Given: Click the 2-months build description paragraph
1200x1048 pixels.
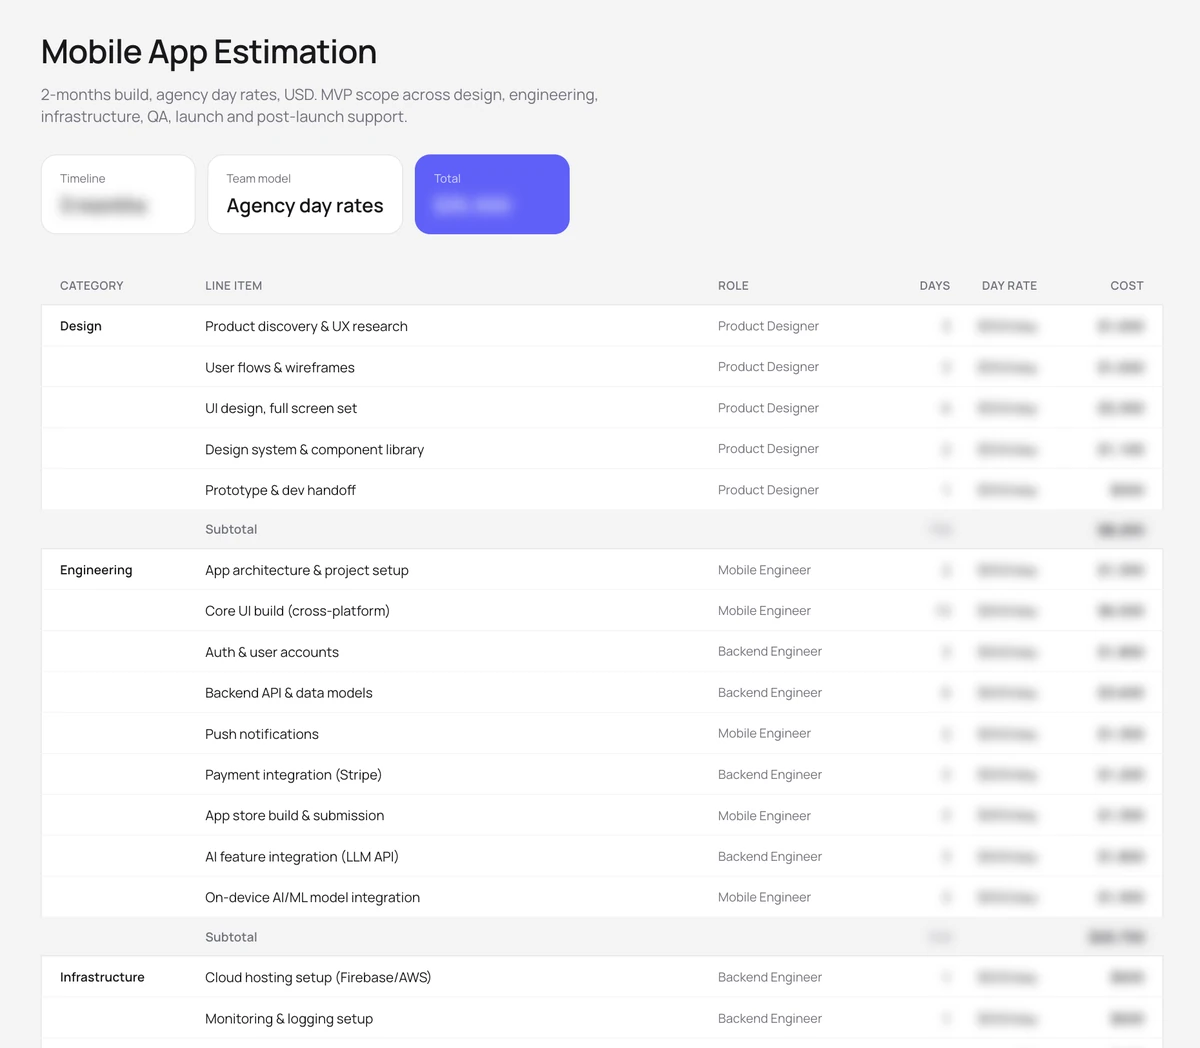Looking at the screenshot, I should pos(320,106).
